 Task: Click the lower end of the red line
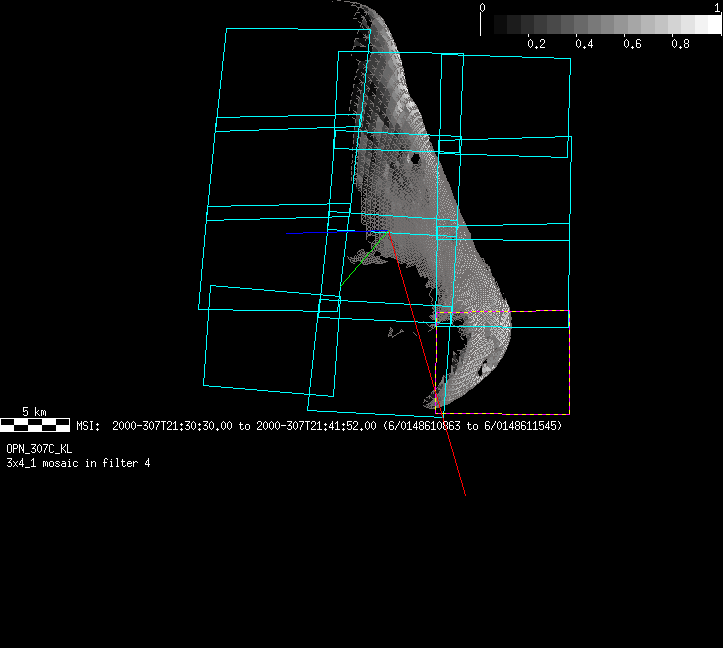click(464, 492)
